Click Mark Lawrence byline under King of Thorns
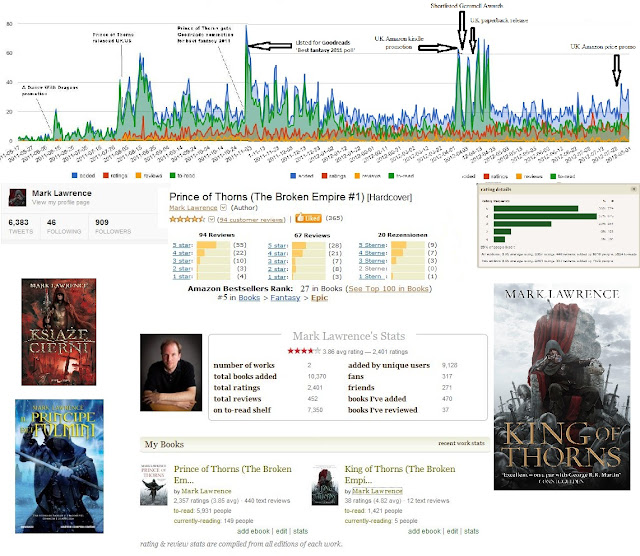This screenshot has width=640, height=556. pos(377,491)
